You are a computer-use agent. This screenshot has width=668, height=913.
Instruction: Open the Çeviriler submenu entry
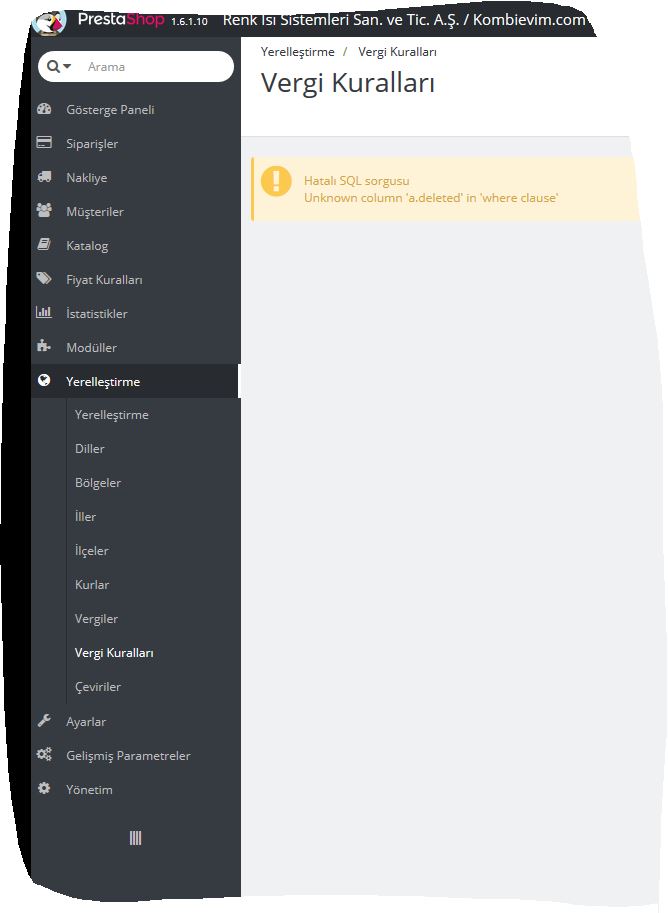98,687
